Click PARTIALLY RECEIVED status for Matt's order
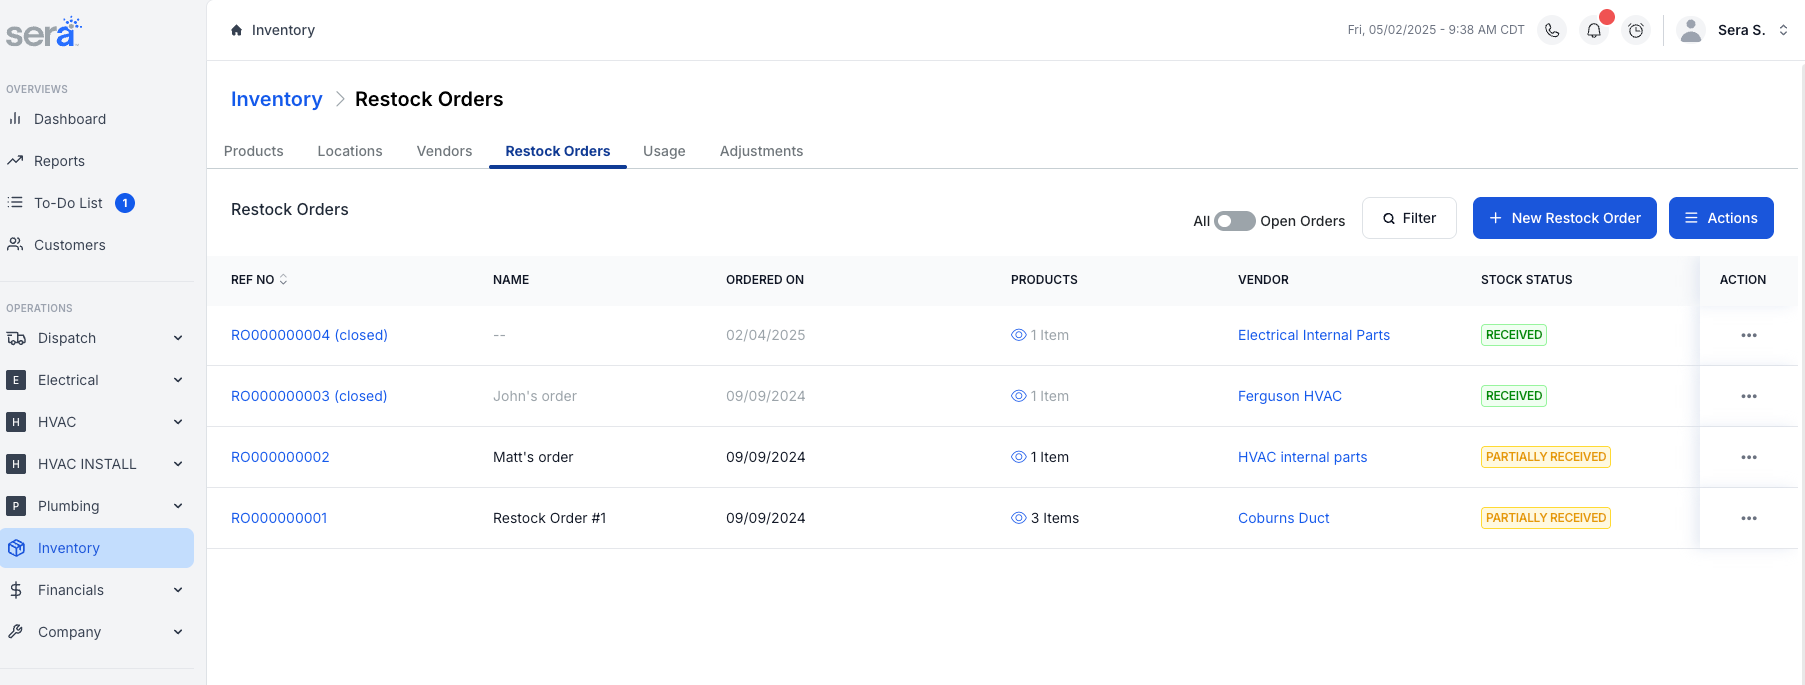This screenshot has width=1805, height=685. pos(1546,457)
